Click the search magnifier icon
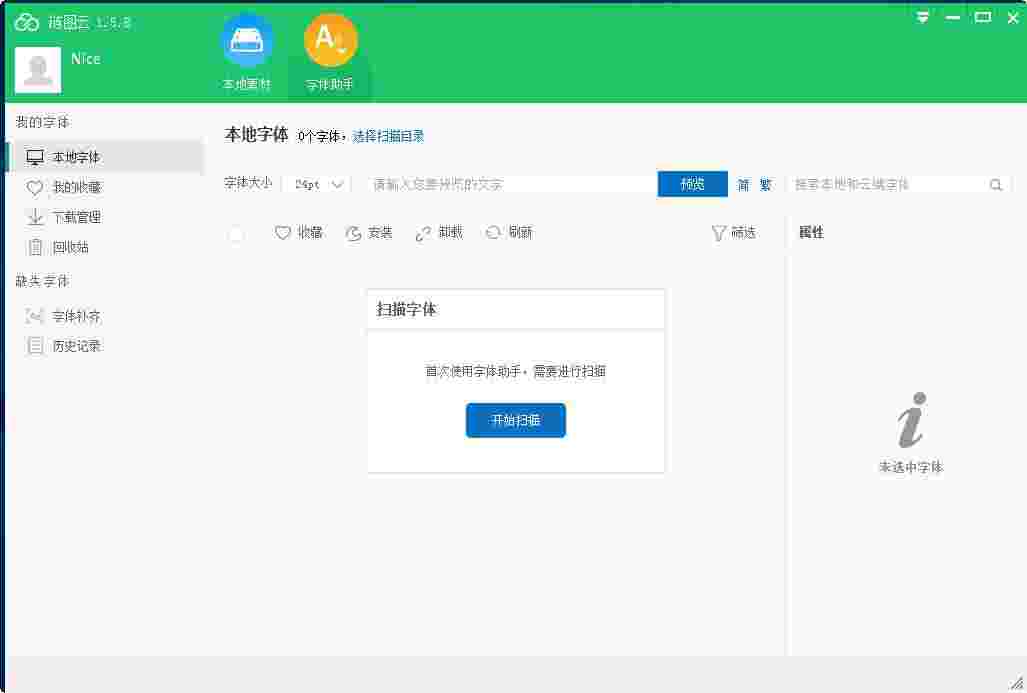1027x693 pixels. (995, 184)
